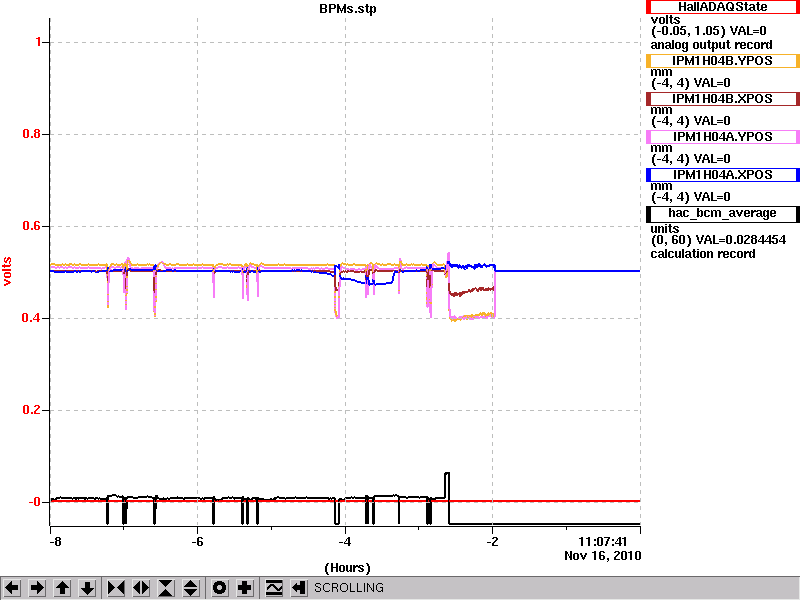Viewport: 800px width, 600px height.
Task: Click the horizontal zoom-out diamond icon
Action: tap(141, 588)
